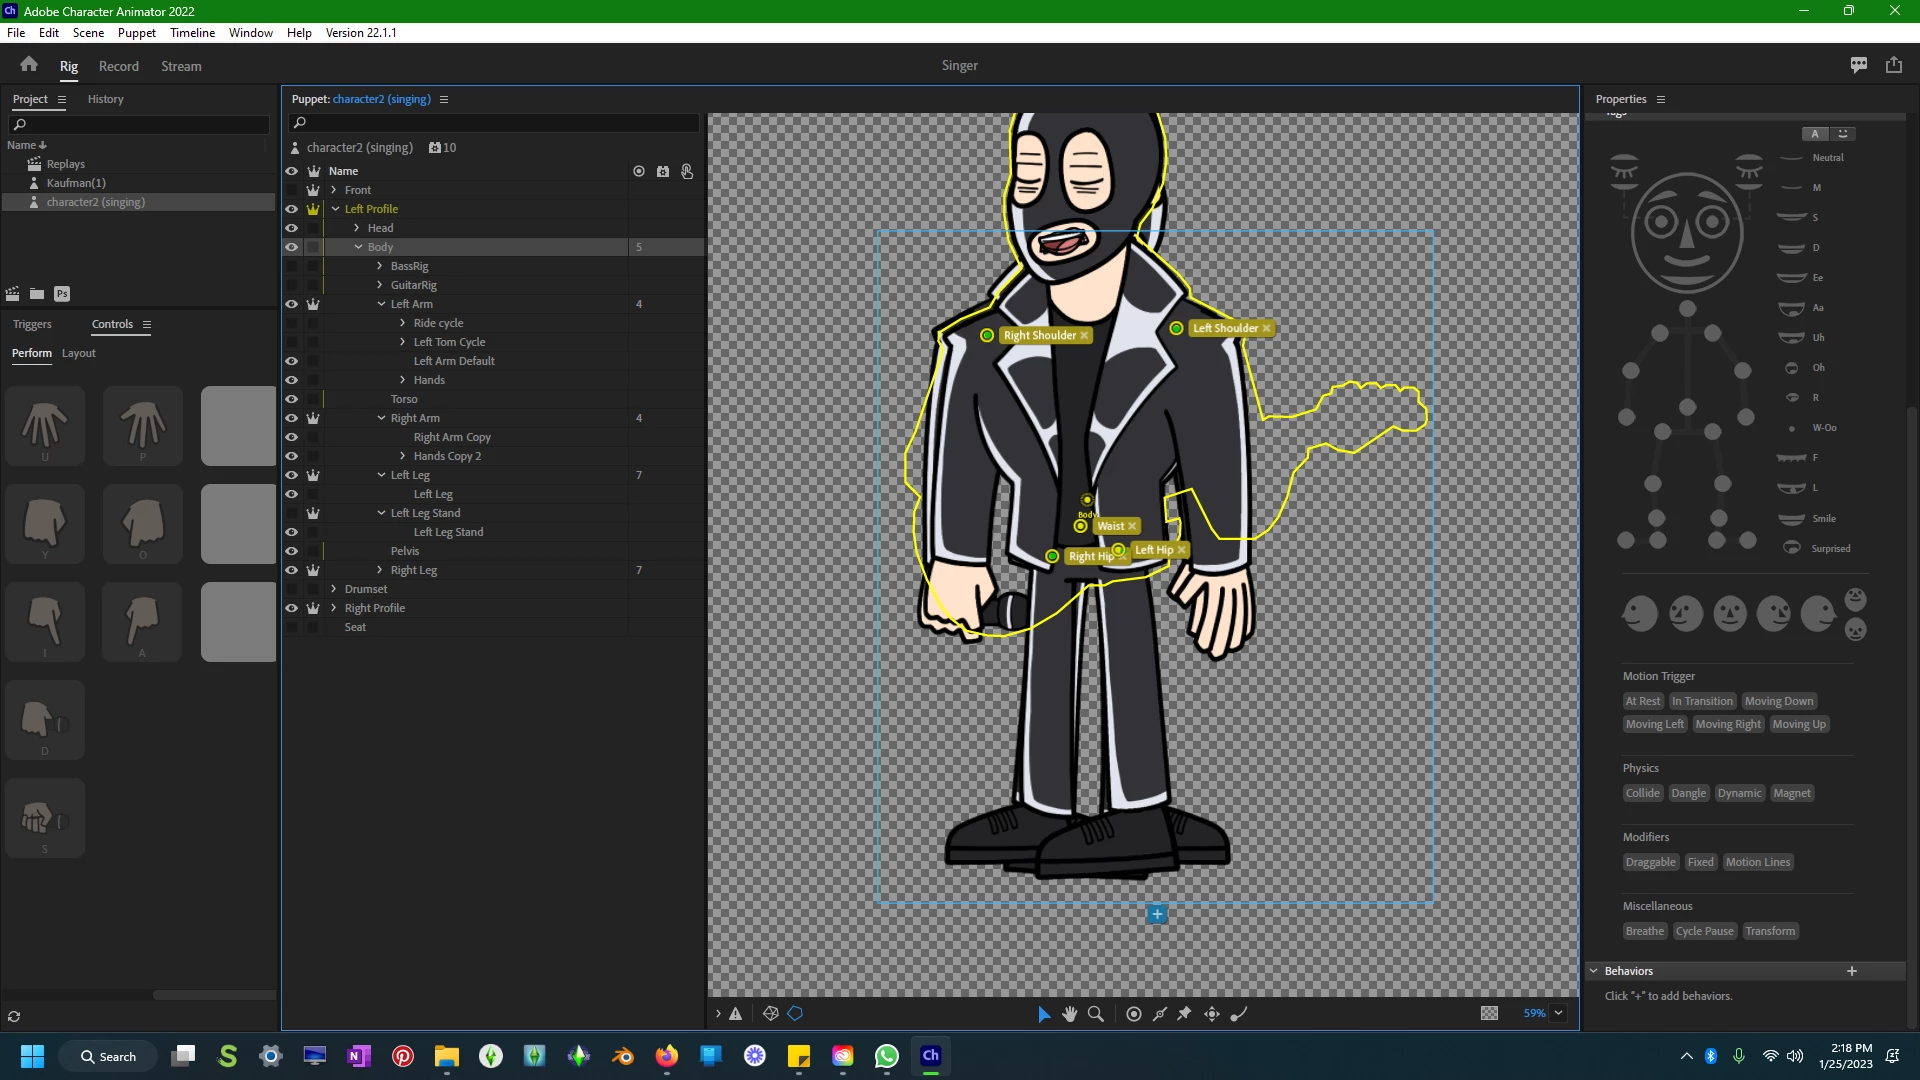The image size is (1920, 1080).
Task: Toggle the transparency grid checkerboard icon
Action: 1489,1013
